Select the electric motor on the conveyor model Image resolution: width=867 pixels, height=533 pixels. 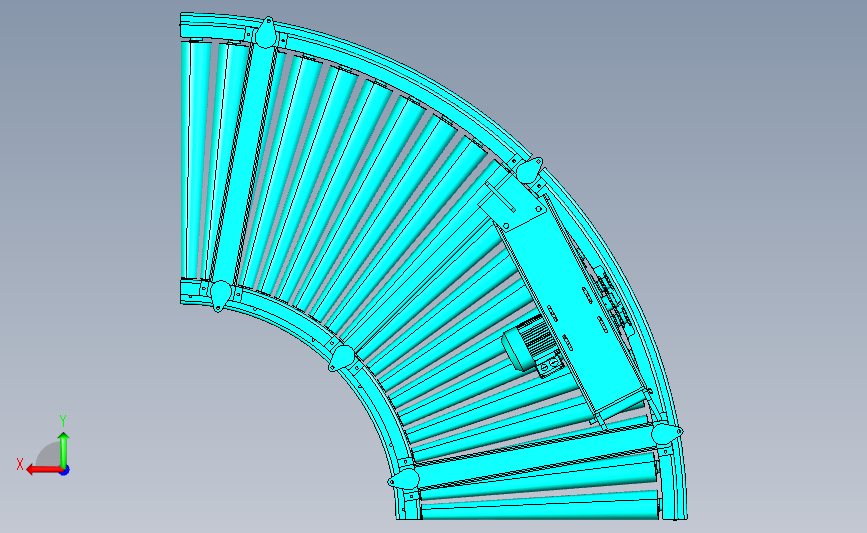pos(532,346)
